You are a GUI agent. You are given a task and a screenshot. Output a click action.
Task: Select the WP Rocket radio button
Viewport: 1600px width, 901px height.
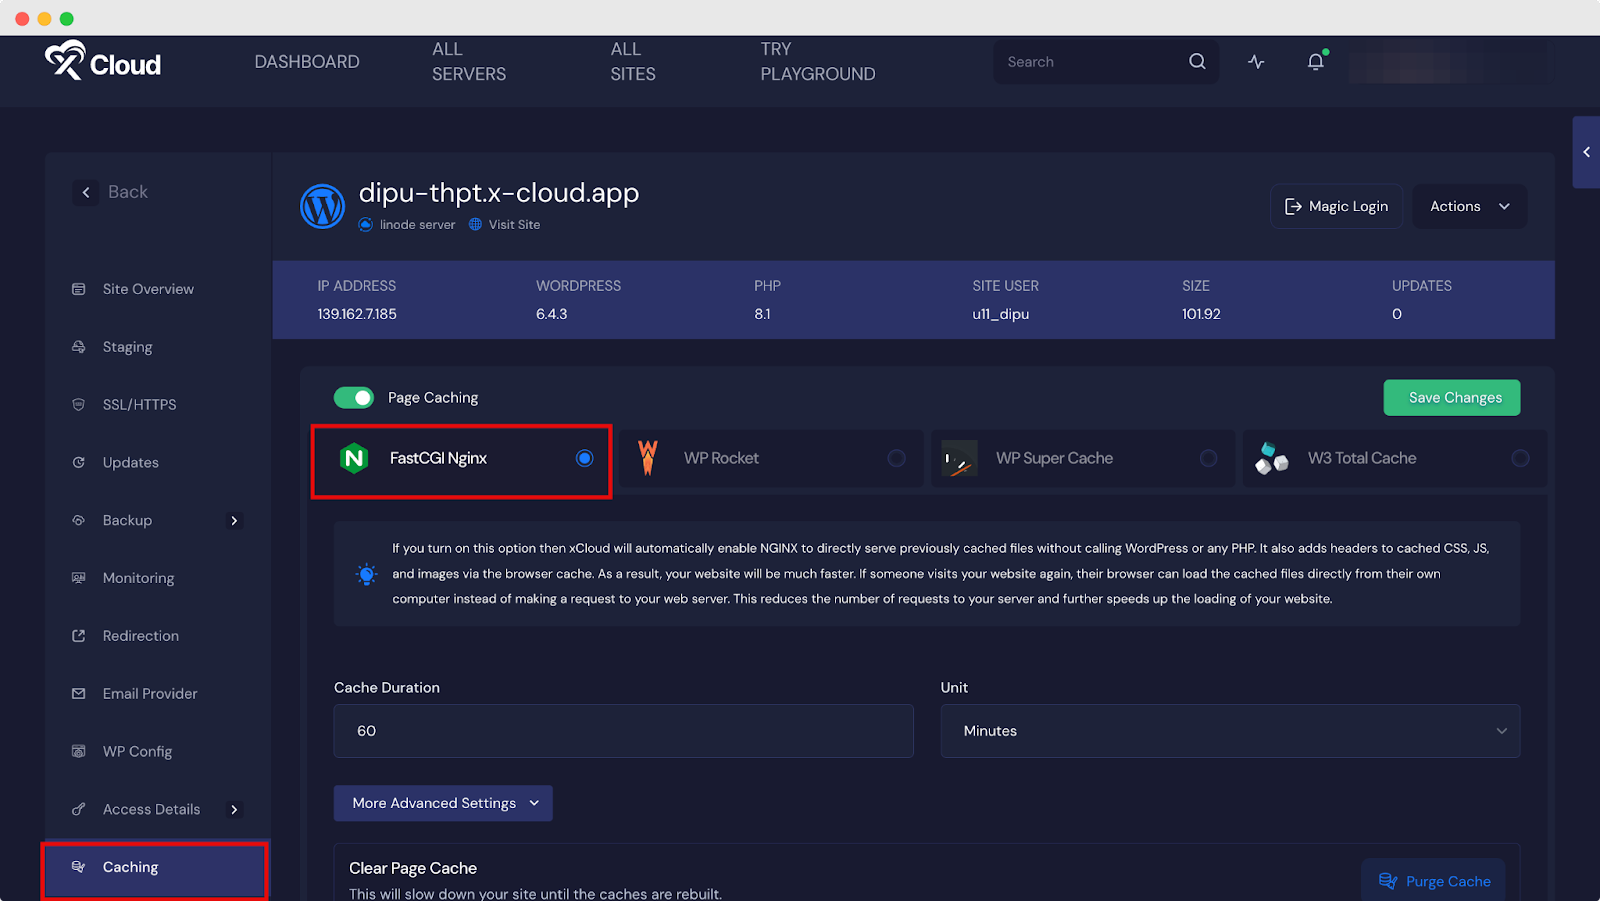[x=896, y=458]
